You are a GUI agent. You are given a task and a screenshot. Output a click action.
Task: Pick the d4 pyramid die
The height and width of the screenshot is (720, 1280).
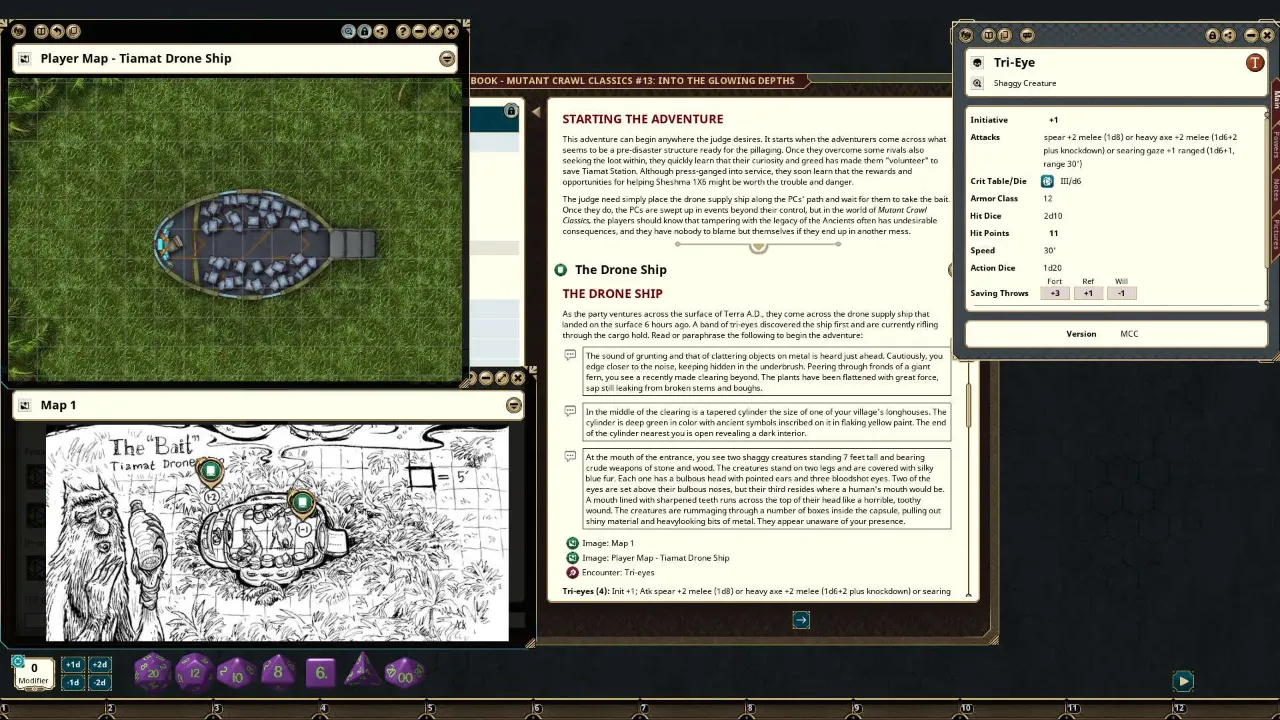[x=361, y=671]
